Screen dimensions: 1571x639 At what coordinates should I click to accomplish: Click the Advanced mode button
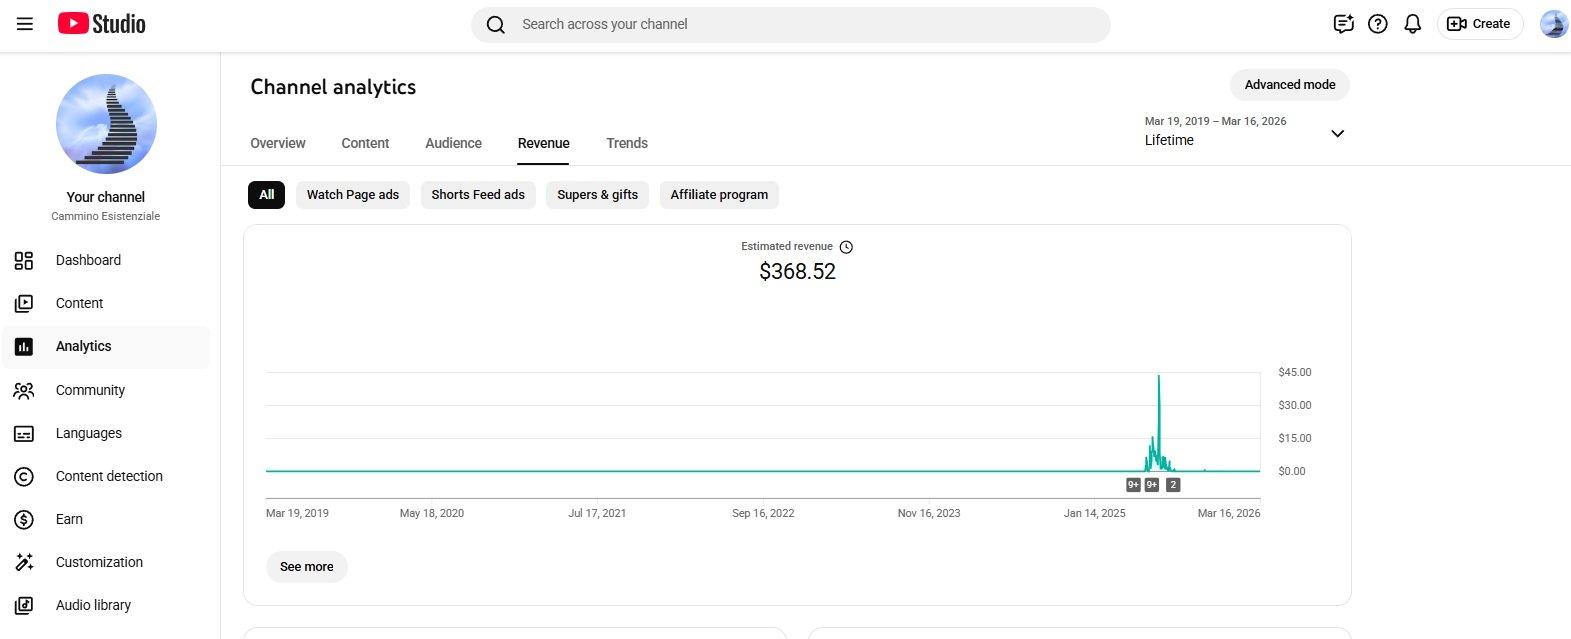click(x=1289, y=85)
